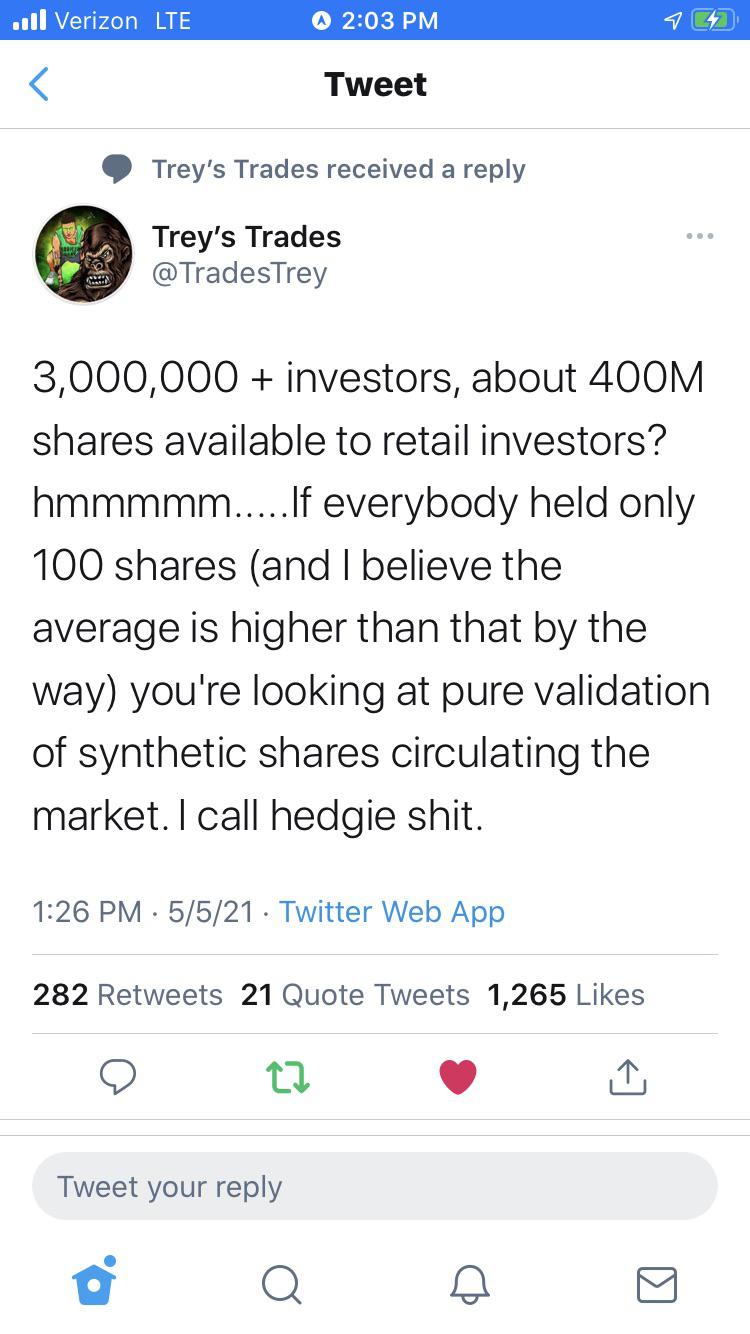
Task: View who gave 1,265 Likes
Action: coord(566,994)
